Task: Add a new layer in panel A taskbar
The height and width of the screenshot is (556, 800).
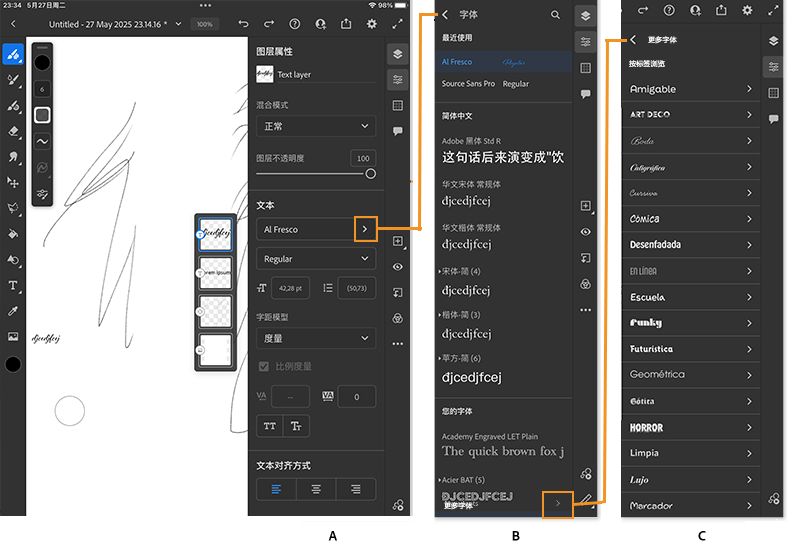Action: [398, 241]
